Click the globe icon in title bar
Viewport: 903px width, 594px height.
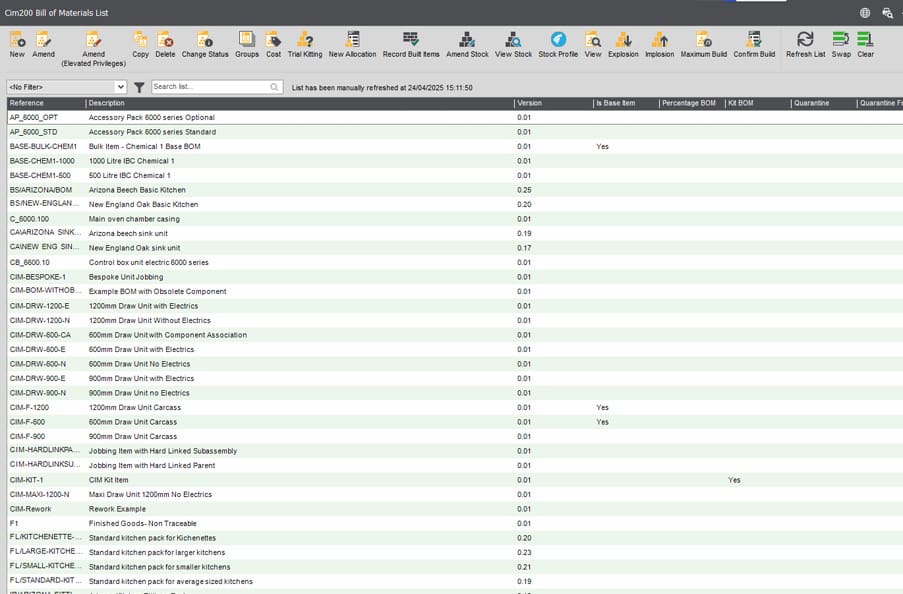(864, 13)
